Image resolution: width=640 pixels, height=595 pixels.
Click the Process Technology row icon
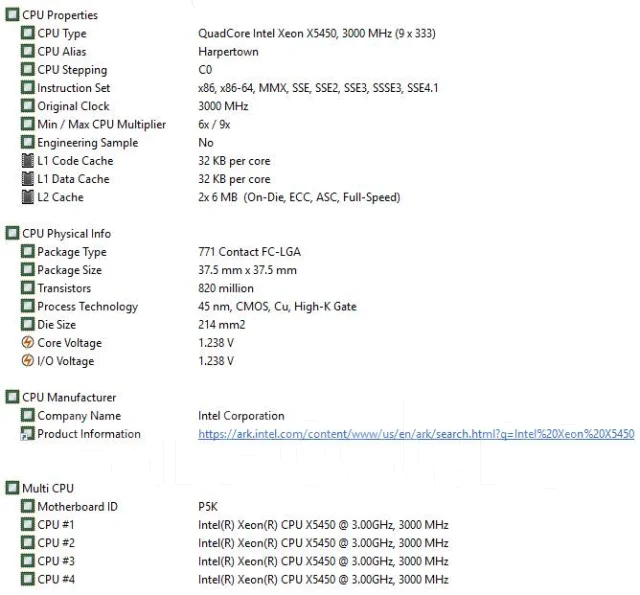[x=27, y=306]
